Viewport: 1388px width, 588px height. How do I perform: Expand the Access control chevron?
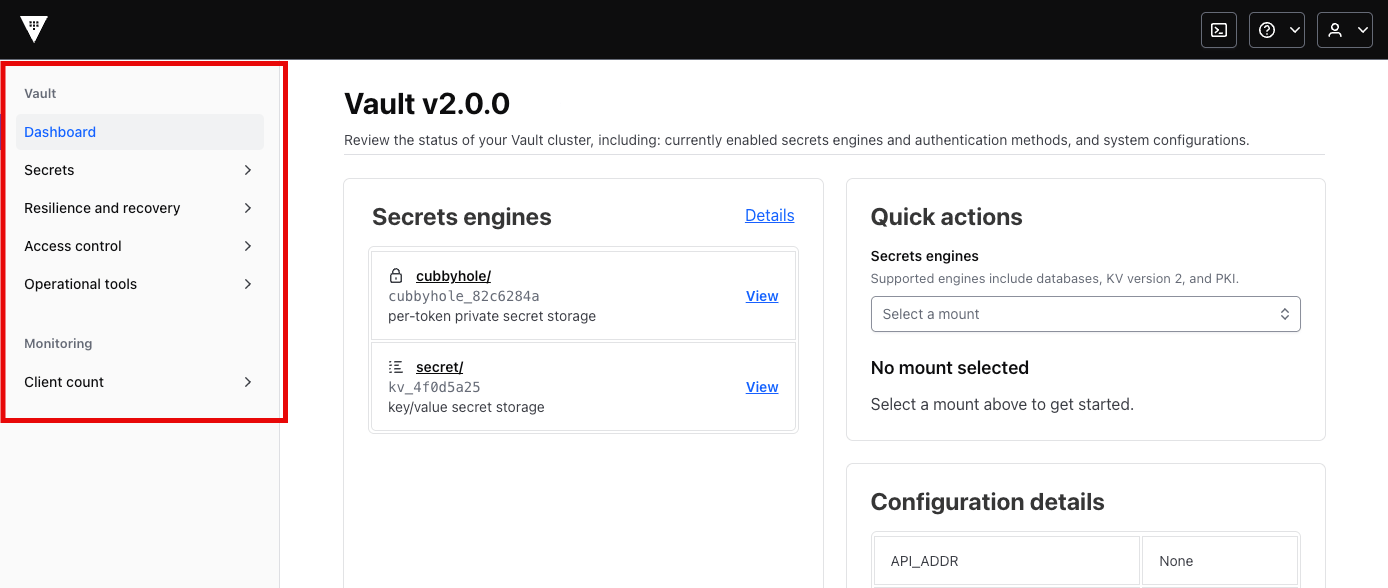248,246
